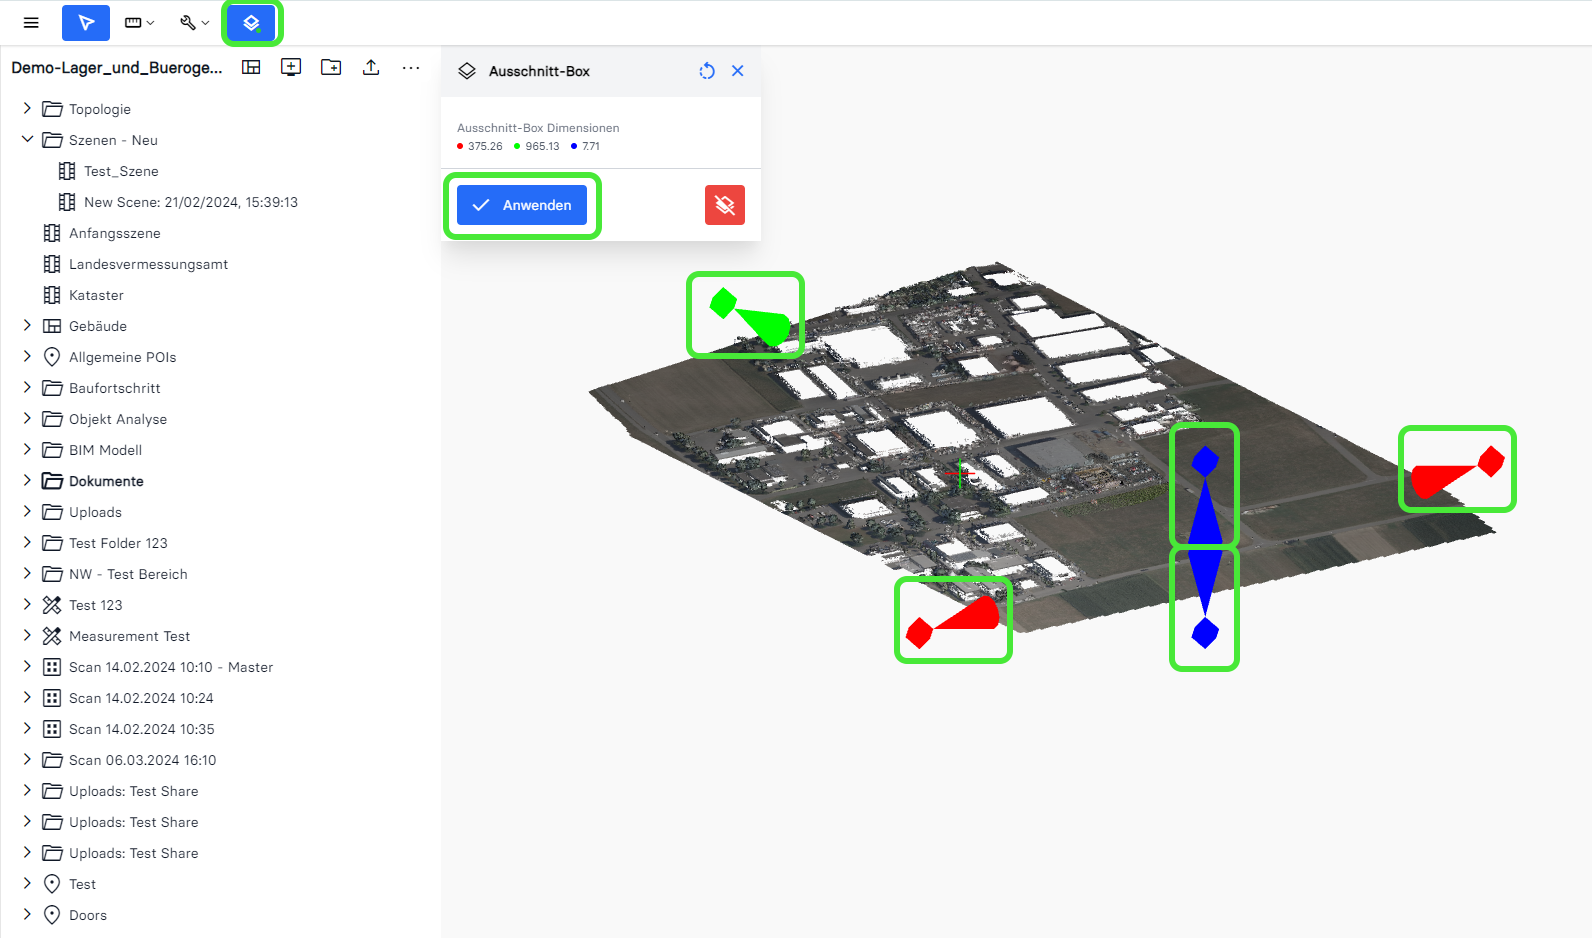Screen dimensions: 1592x938
Task: Open the wrench tools dropdown
Action: 194,22
